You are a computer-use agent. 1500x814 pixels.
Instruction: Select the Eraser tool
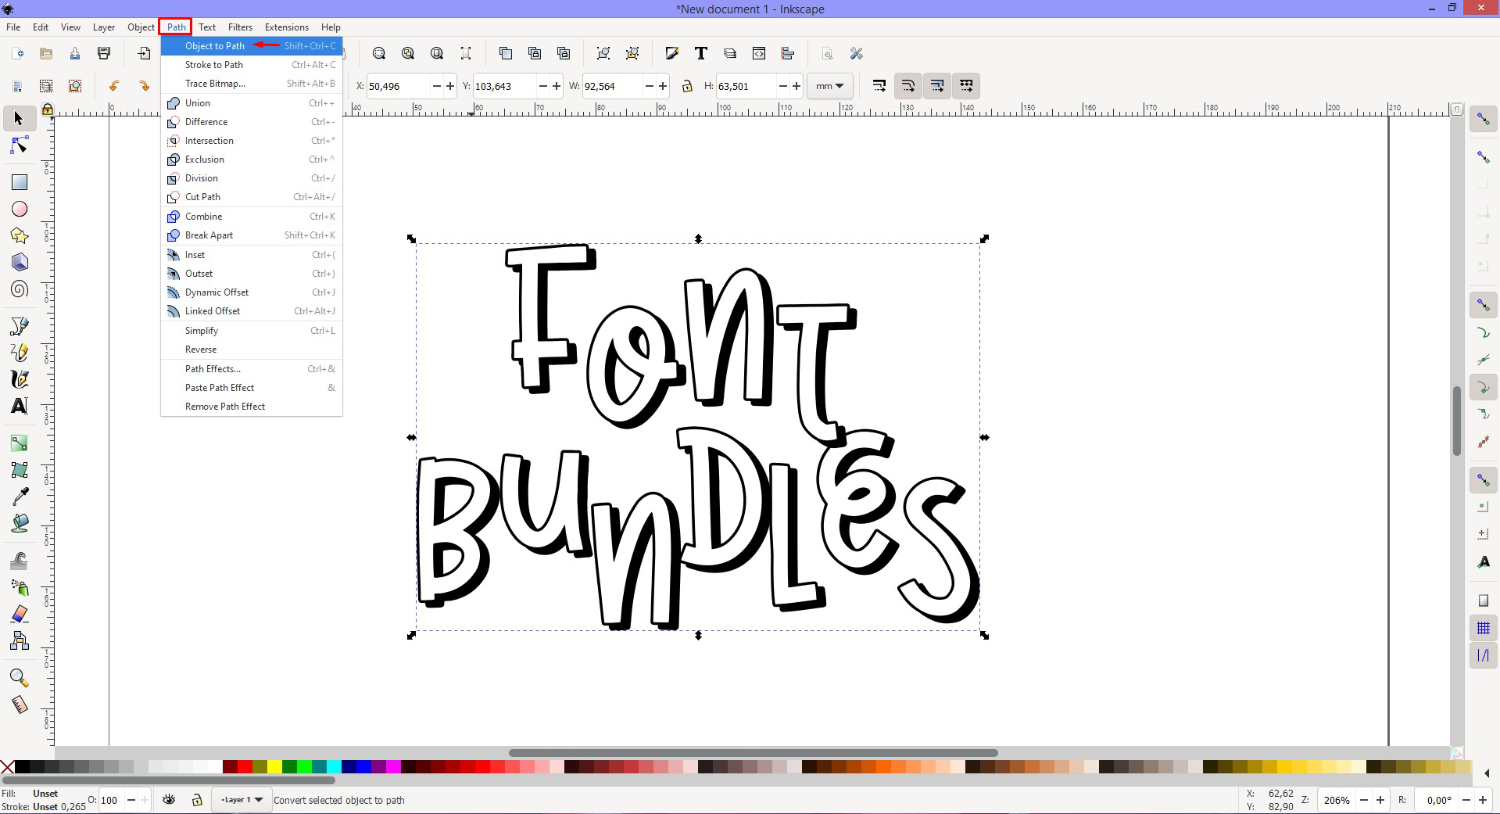pos(18,614)
